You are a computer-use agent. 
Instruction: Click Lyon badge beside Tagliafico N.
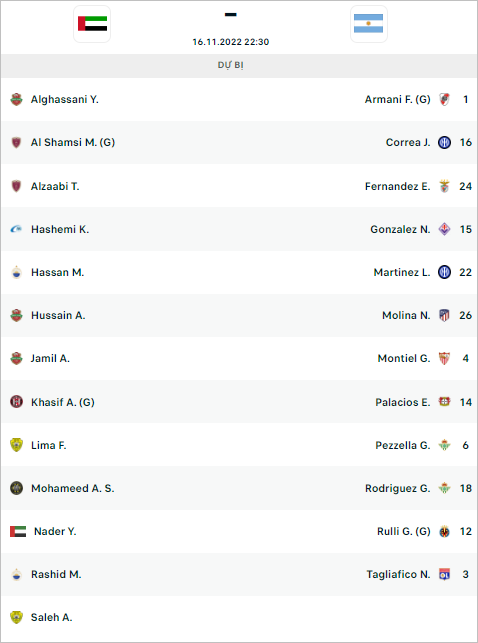click(444, 574)
